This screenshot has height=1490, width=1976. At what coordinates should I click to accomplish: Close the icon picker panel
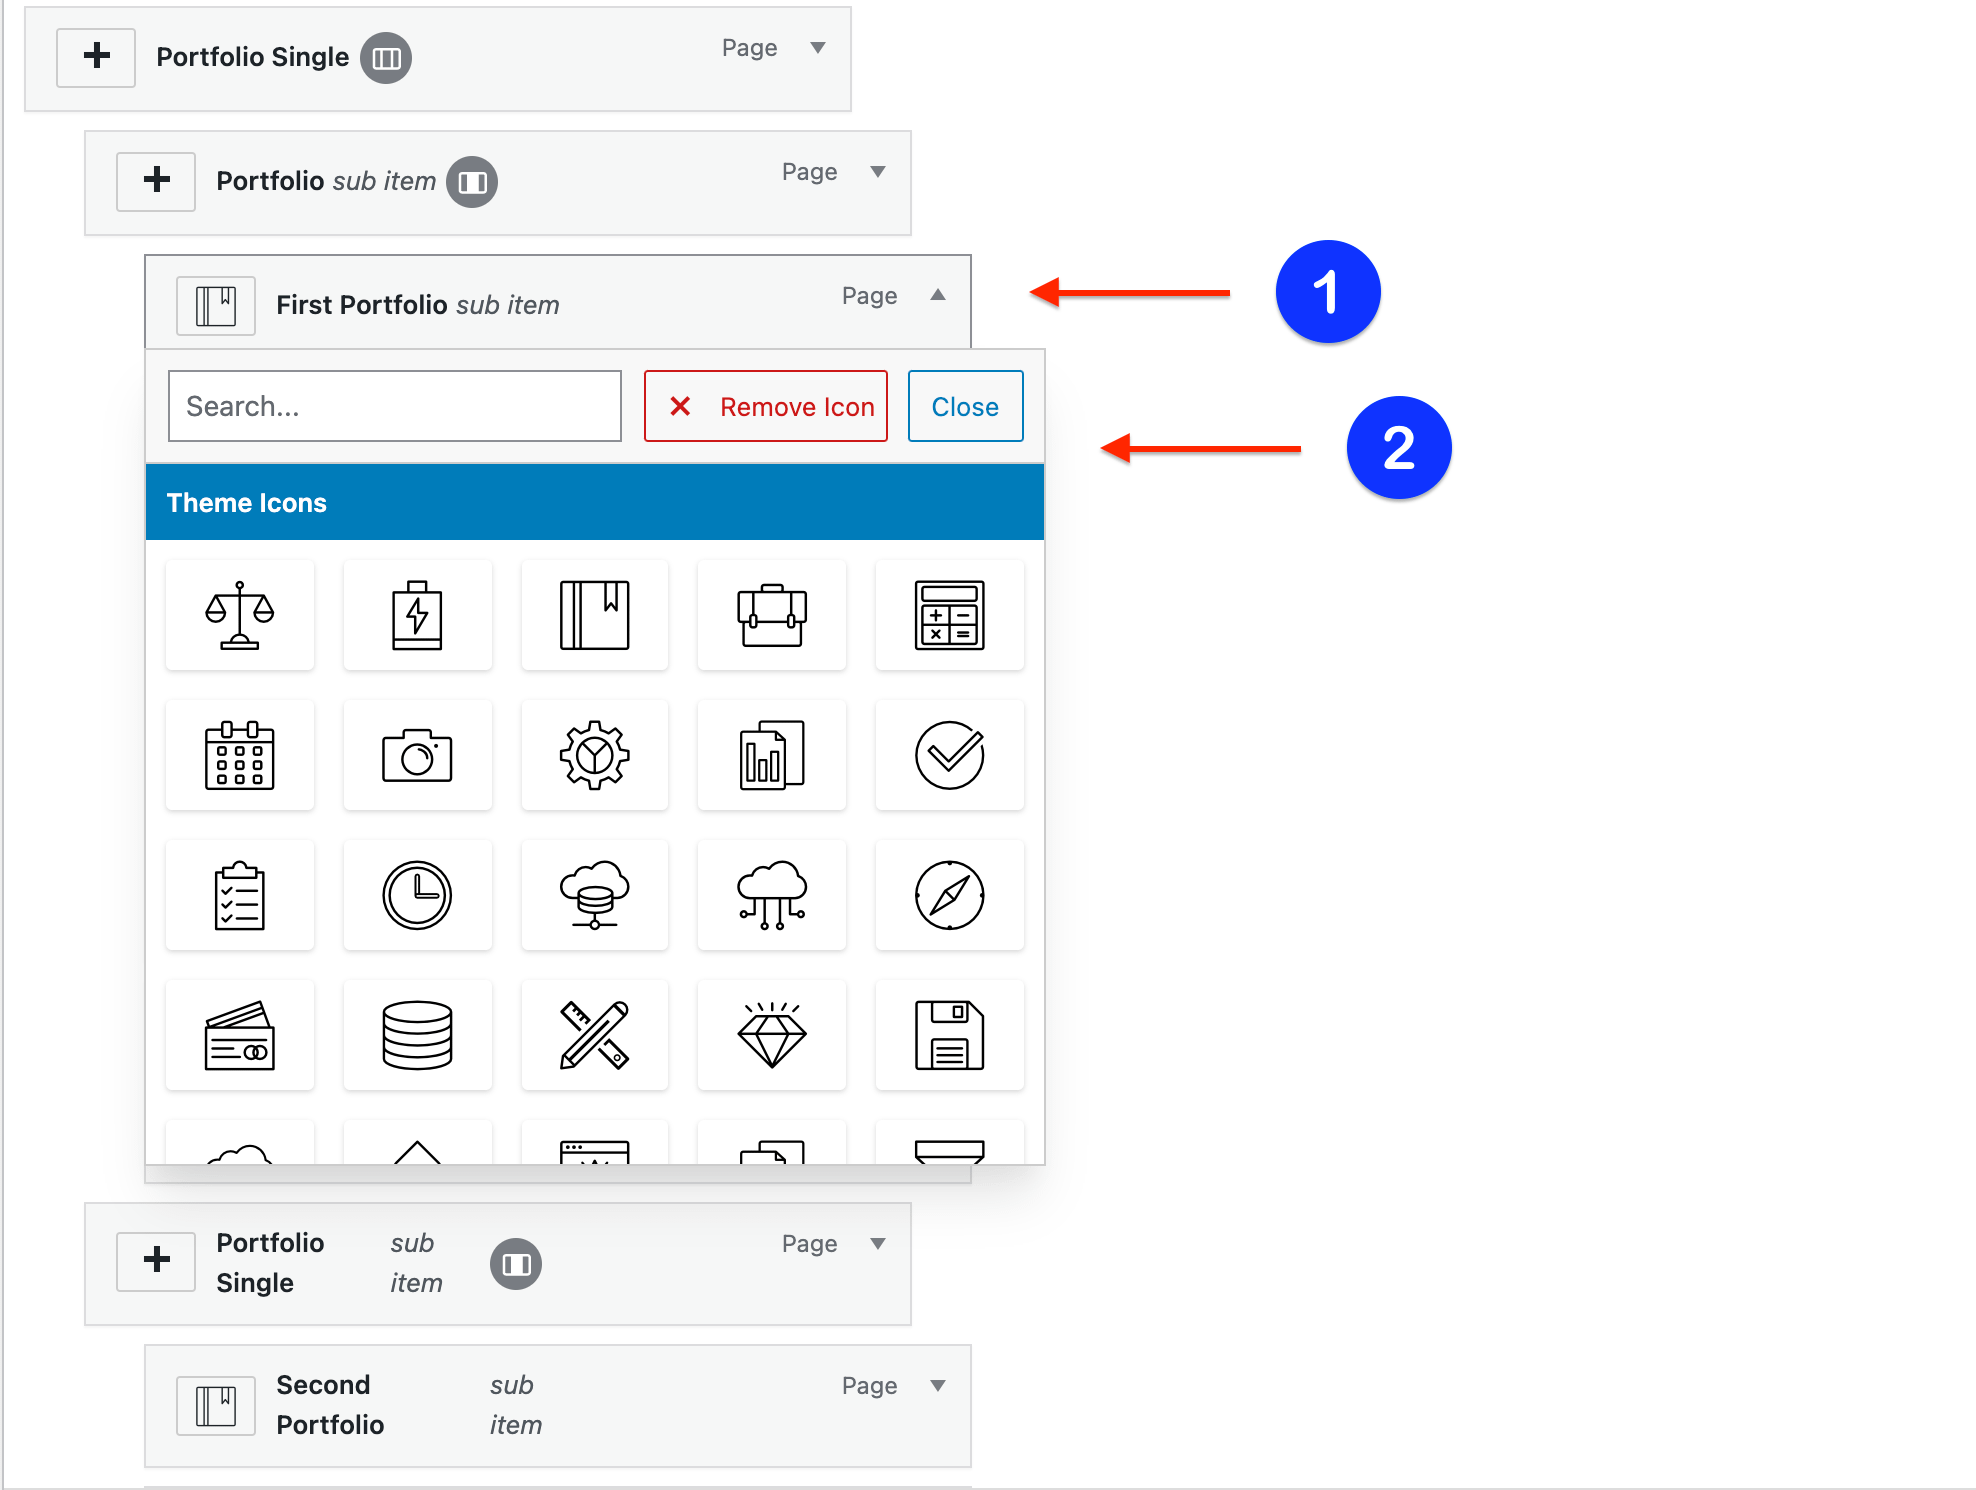click(965, 406)
